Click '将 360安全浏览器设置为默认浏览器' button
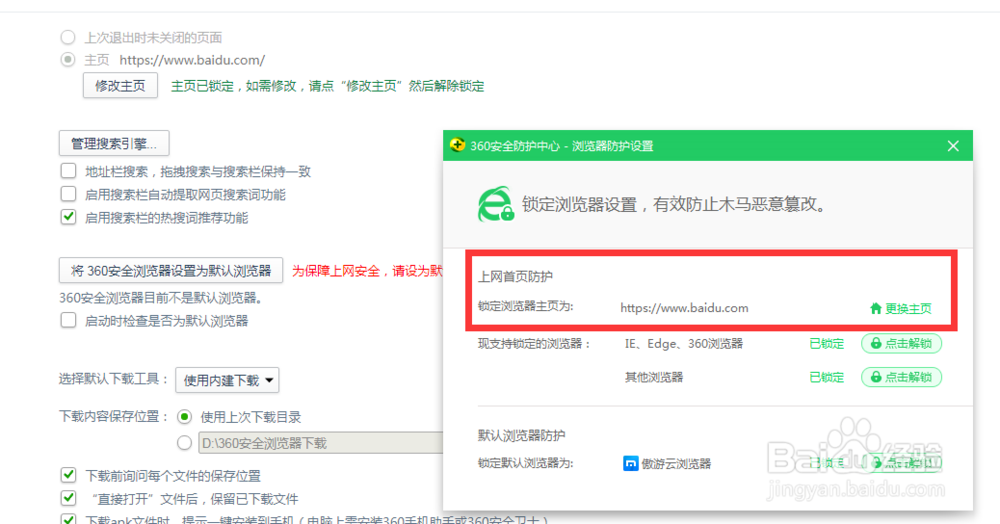The height and width of the screenshot is (524, 1000). coord(171,271)
